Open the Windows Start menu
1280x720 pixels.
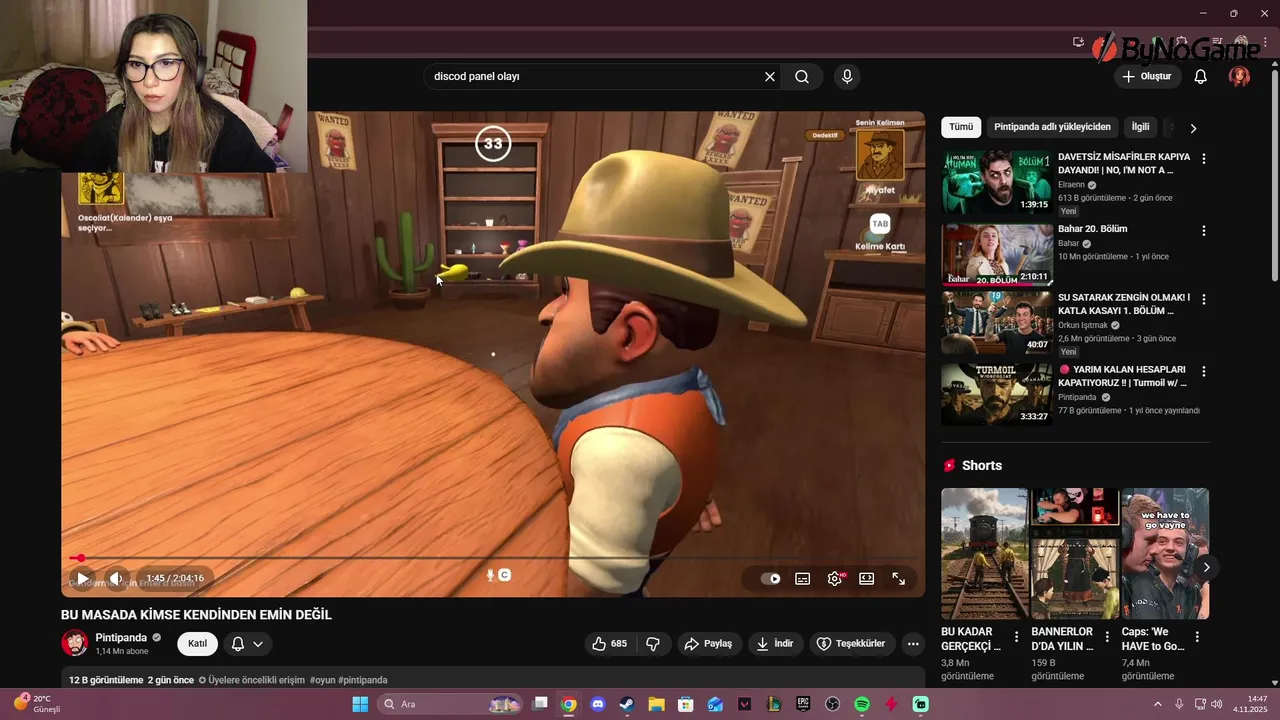pyautogui.click(x=360, y=704)
